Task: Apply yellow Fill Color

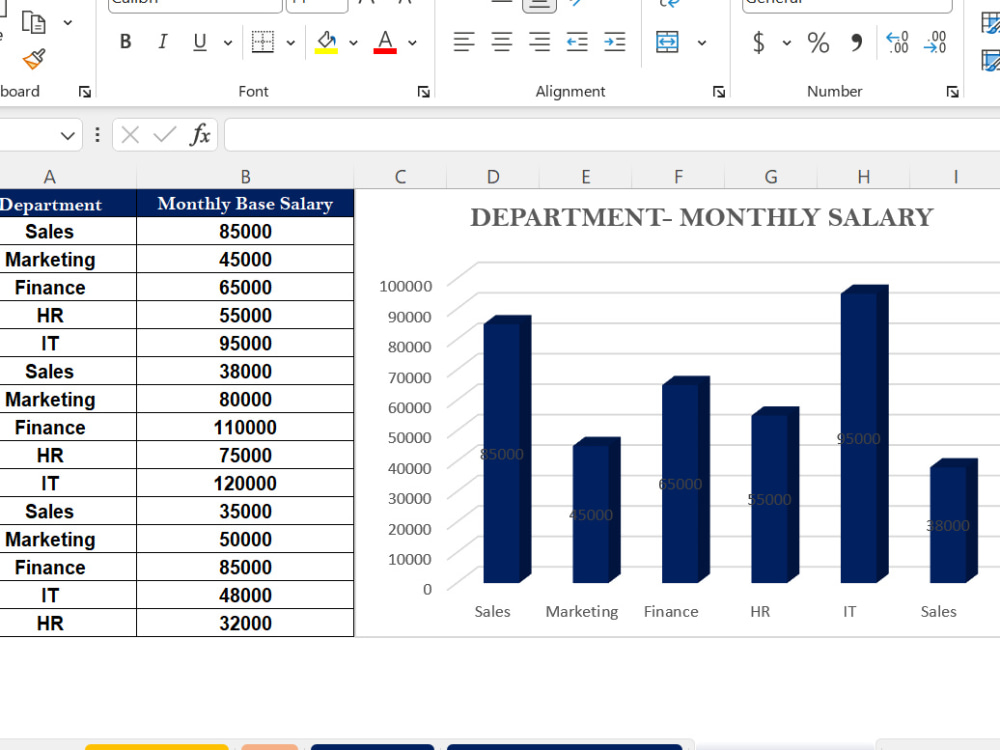Action: 327,42
